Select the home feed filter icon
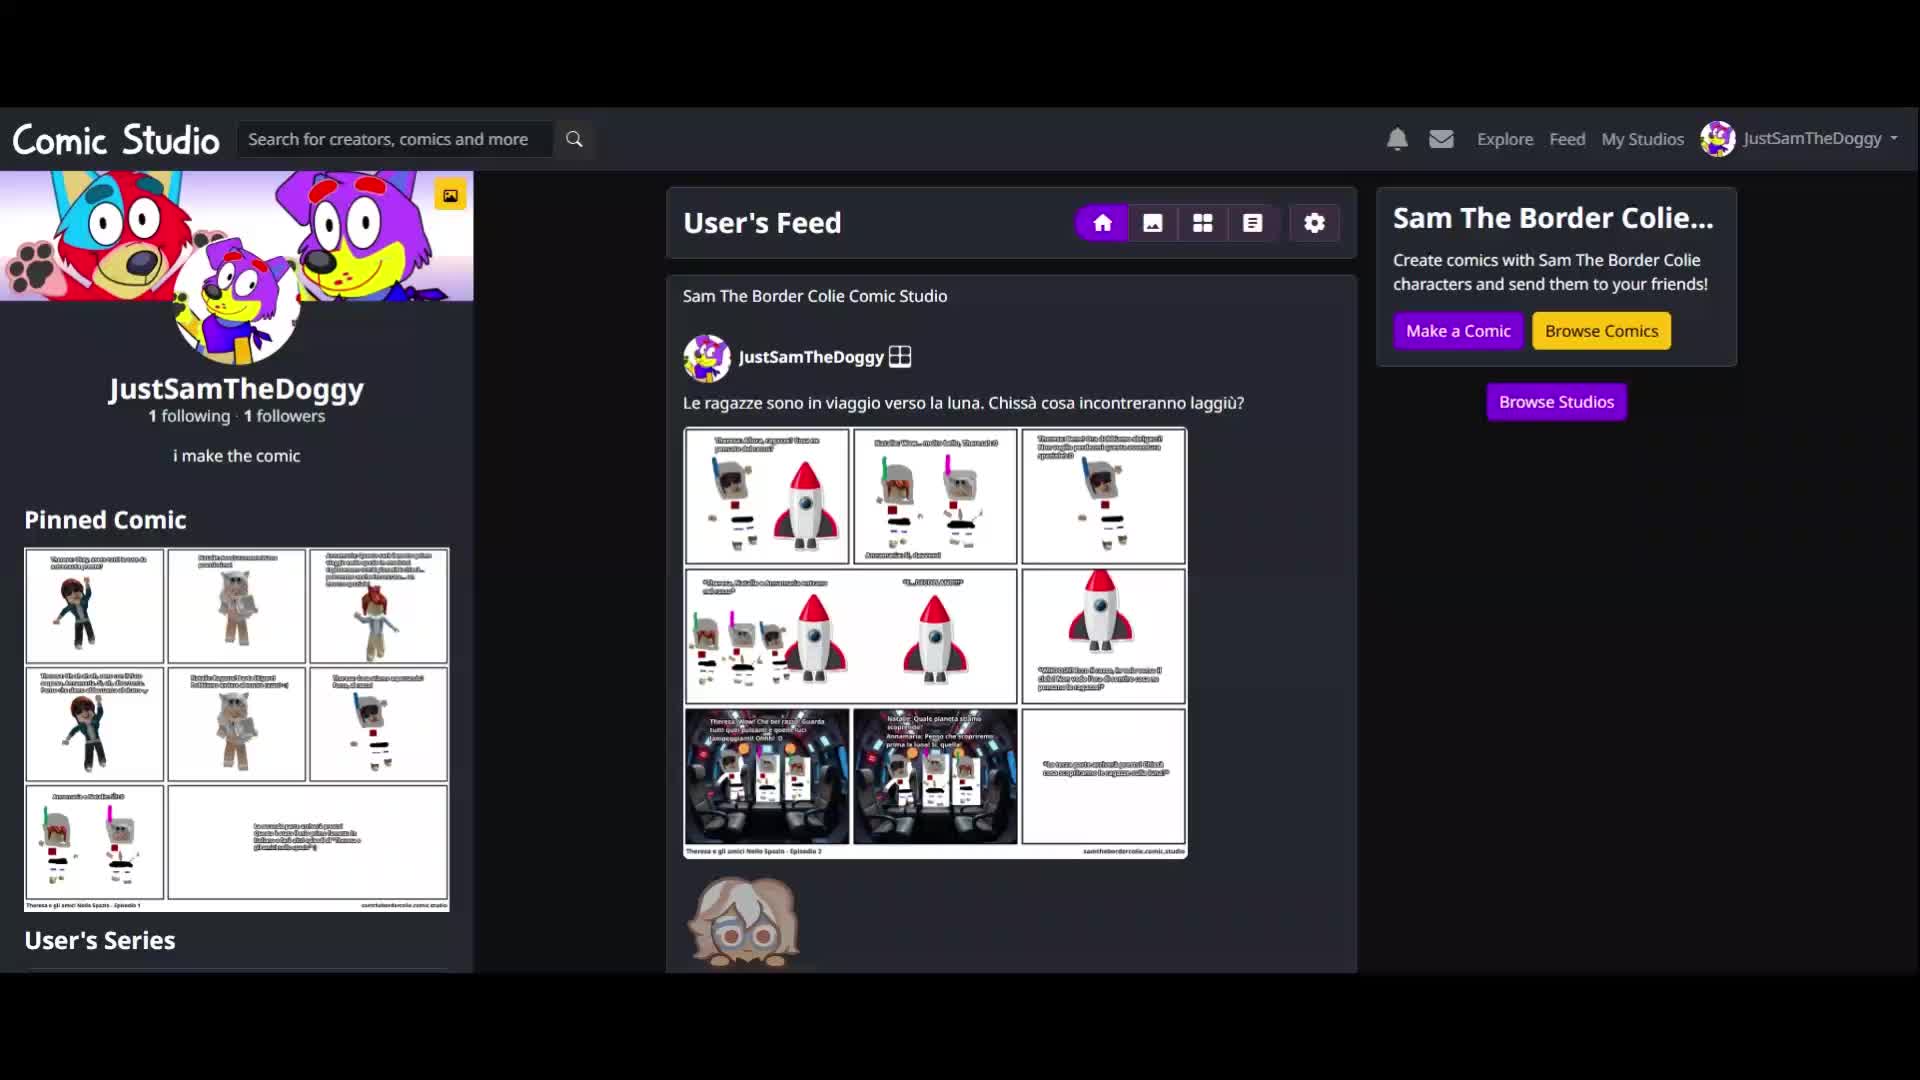The width and height of the screenshot is (1920, 1080). pos(1102,223)
